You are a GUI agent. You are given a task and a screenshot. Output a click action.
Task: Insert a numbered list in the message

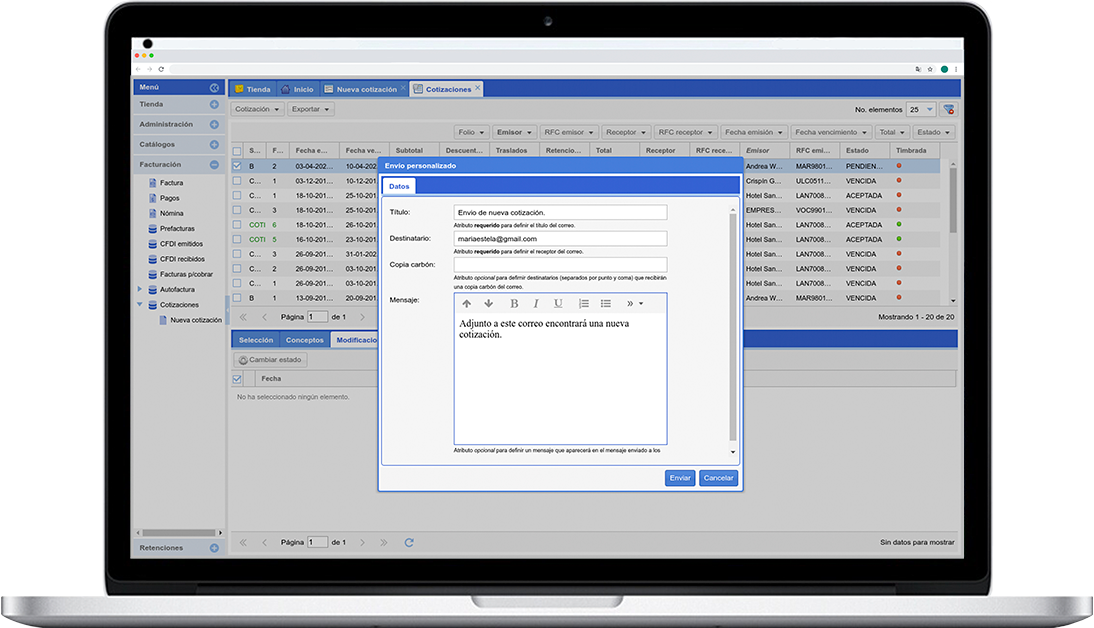click(x=584, y=303)
